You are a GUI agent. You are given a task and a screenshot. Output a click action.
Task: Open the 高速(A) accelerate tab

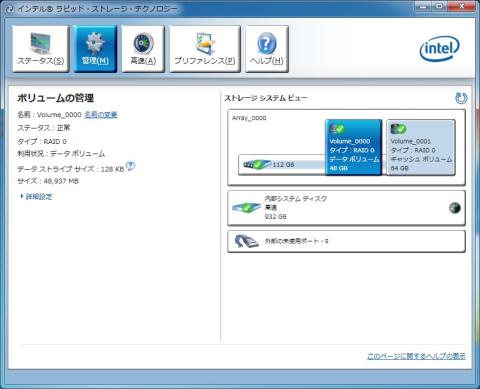click(143, 49)
